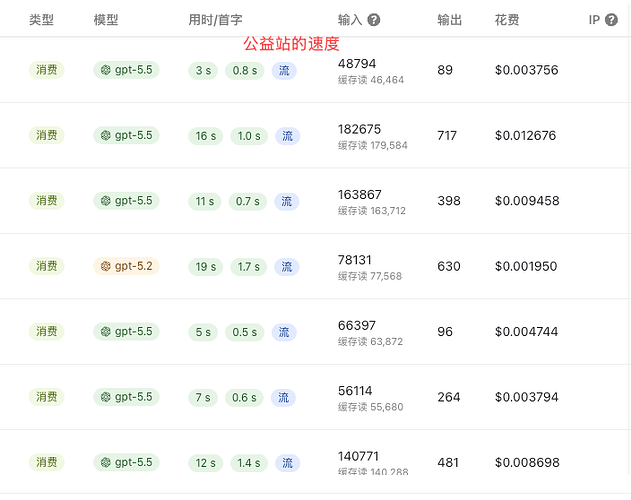The image size is (631, 500).
Task: Click the input value 48794
Action: pyautogui.click(x=357, y=64)
